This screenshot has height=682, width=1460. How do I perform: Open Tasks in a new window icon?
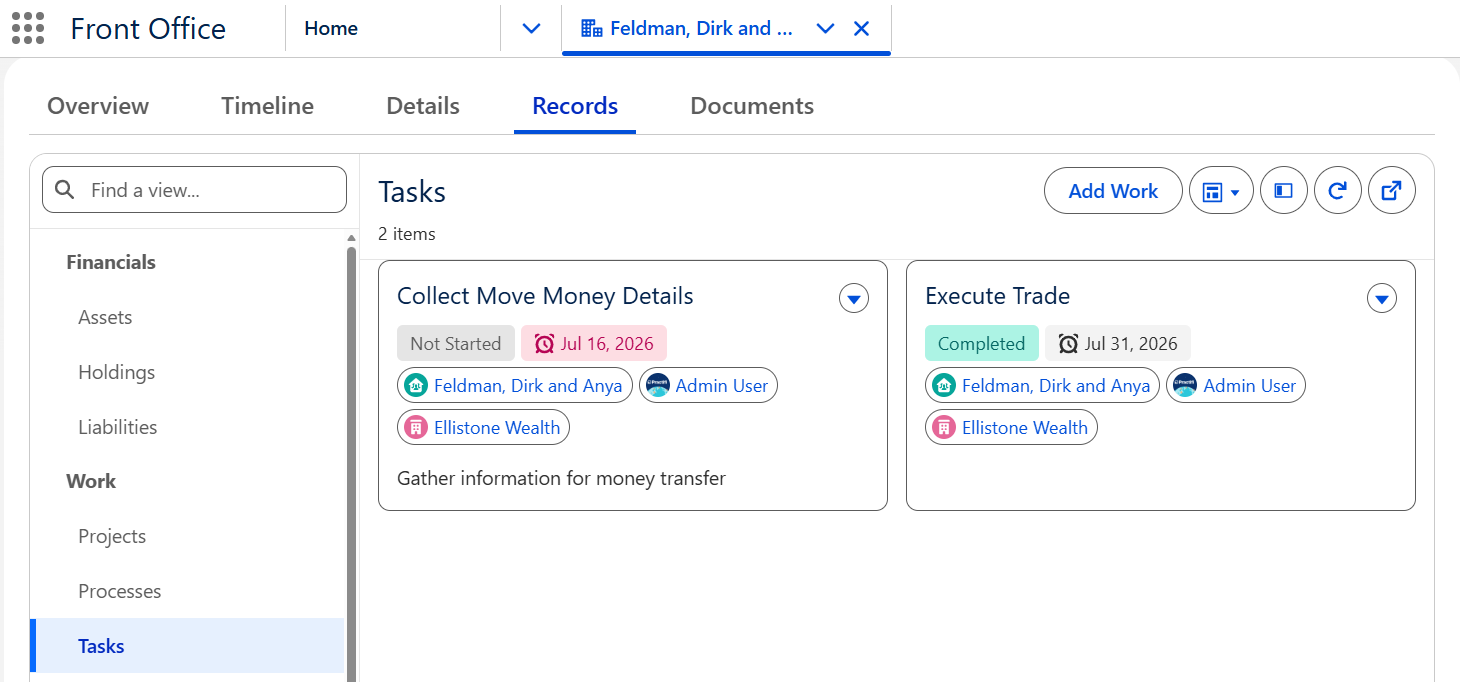pos(1391,191)
